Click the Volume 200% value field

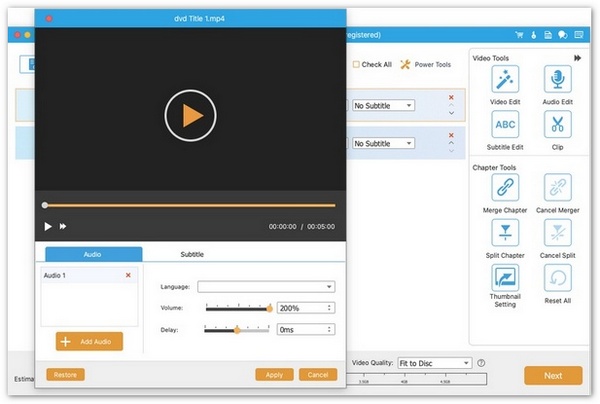click(306, 308)
